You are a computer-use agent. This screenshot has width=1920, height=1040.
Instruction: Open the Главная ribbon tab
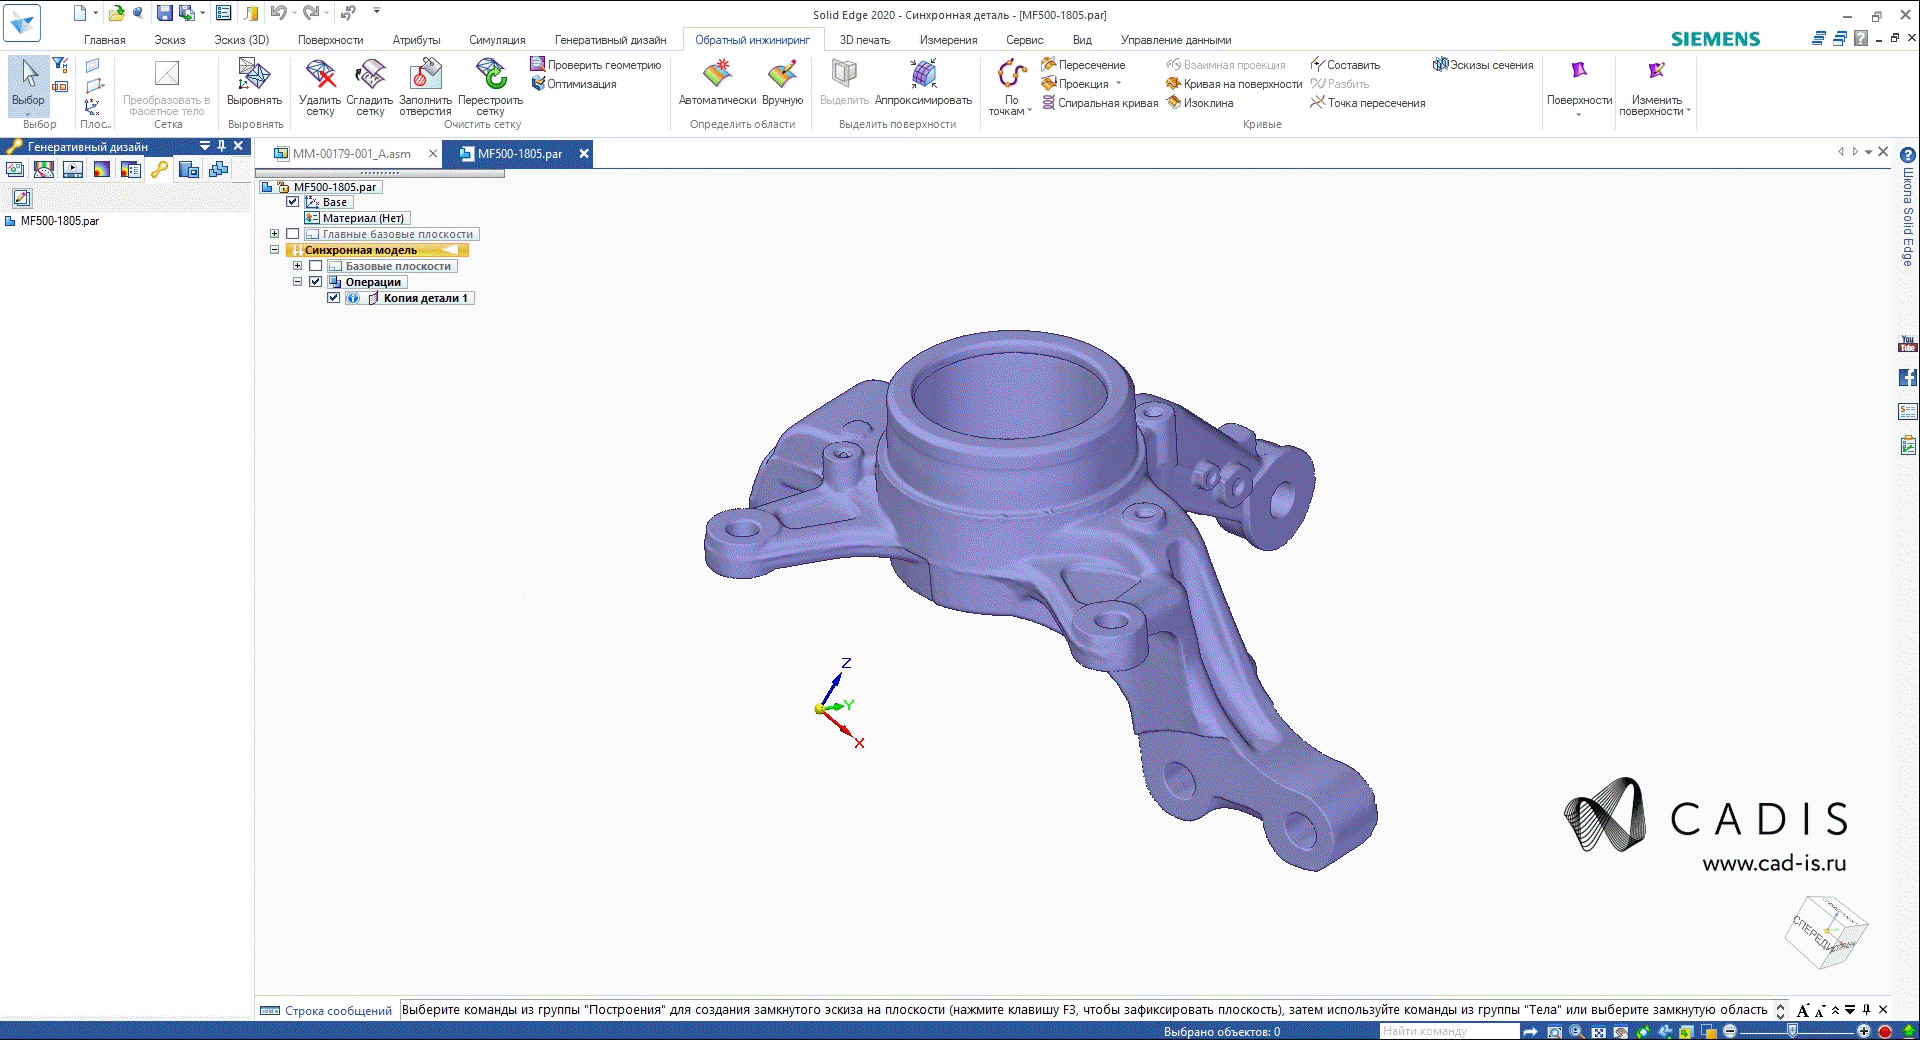[x=105, y=40]
